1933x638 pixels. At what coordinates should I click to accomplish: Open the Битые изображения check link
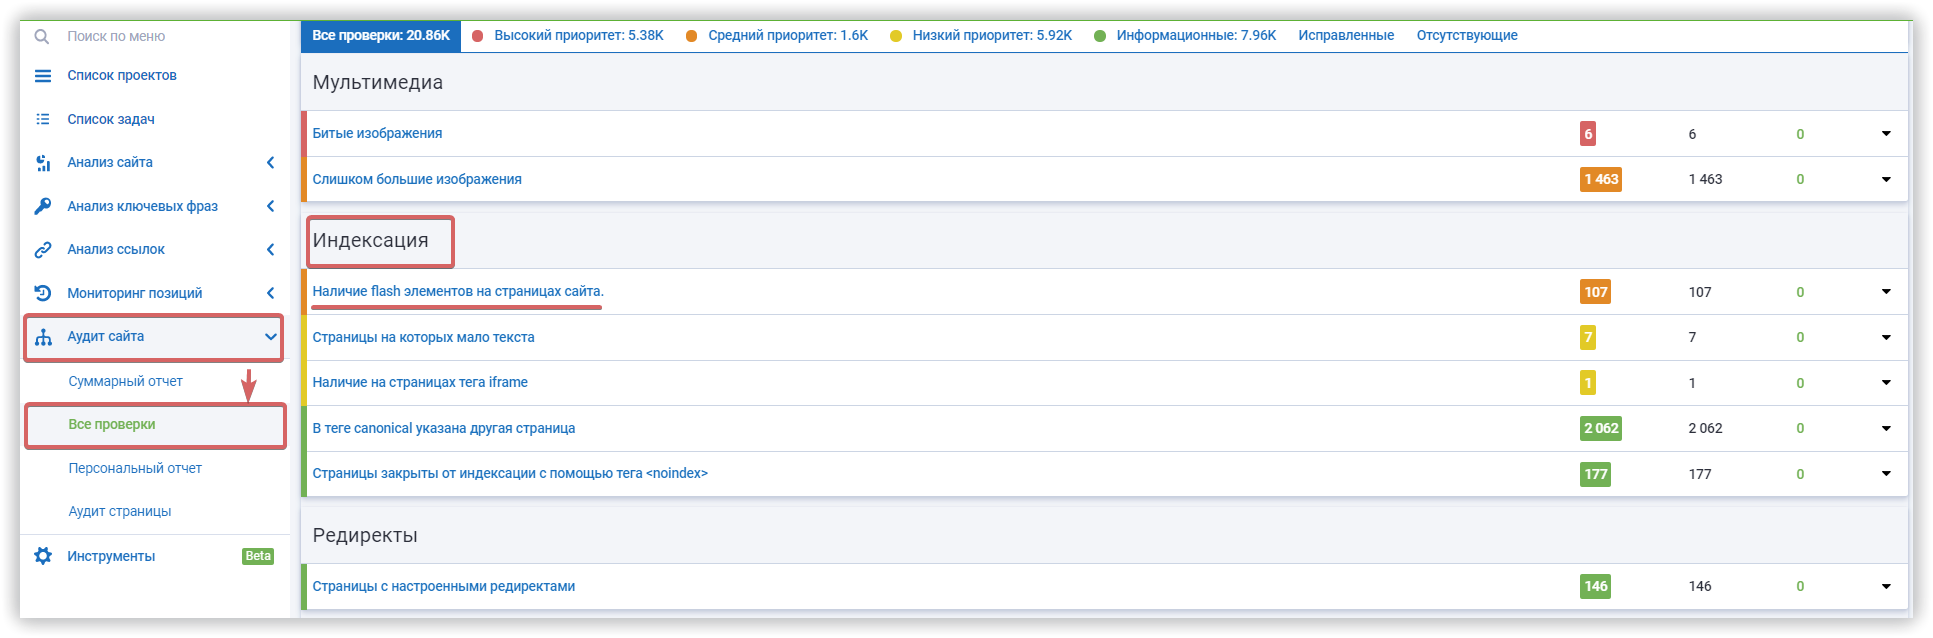377,134
